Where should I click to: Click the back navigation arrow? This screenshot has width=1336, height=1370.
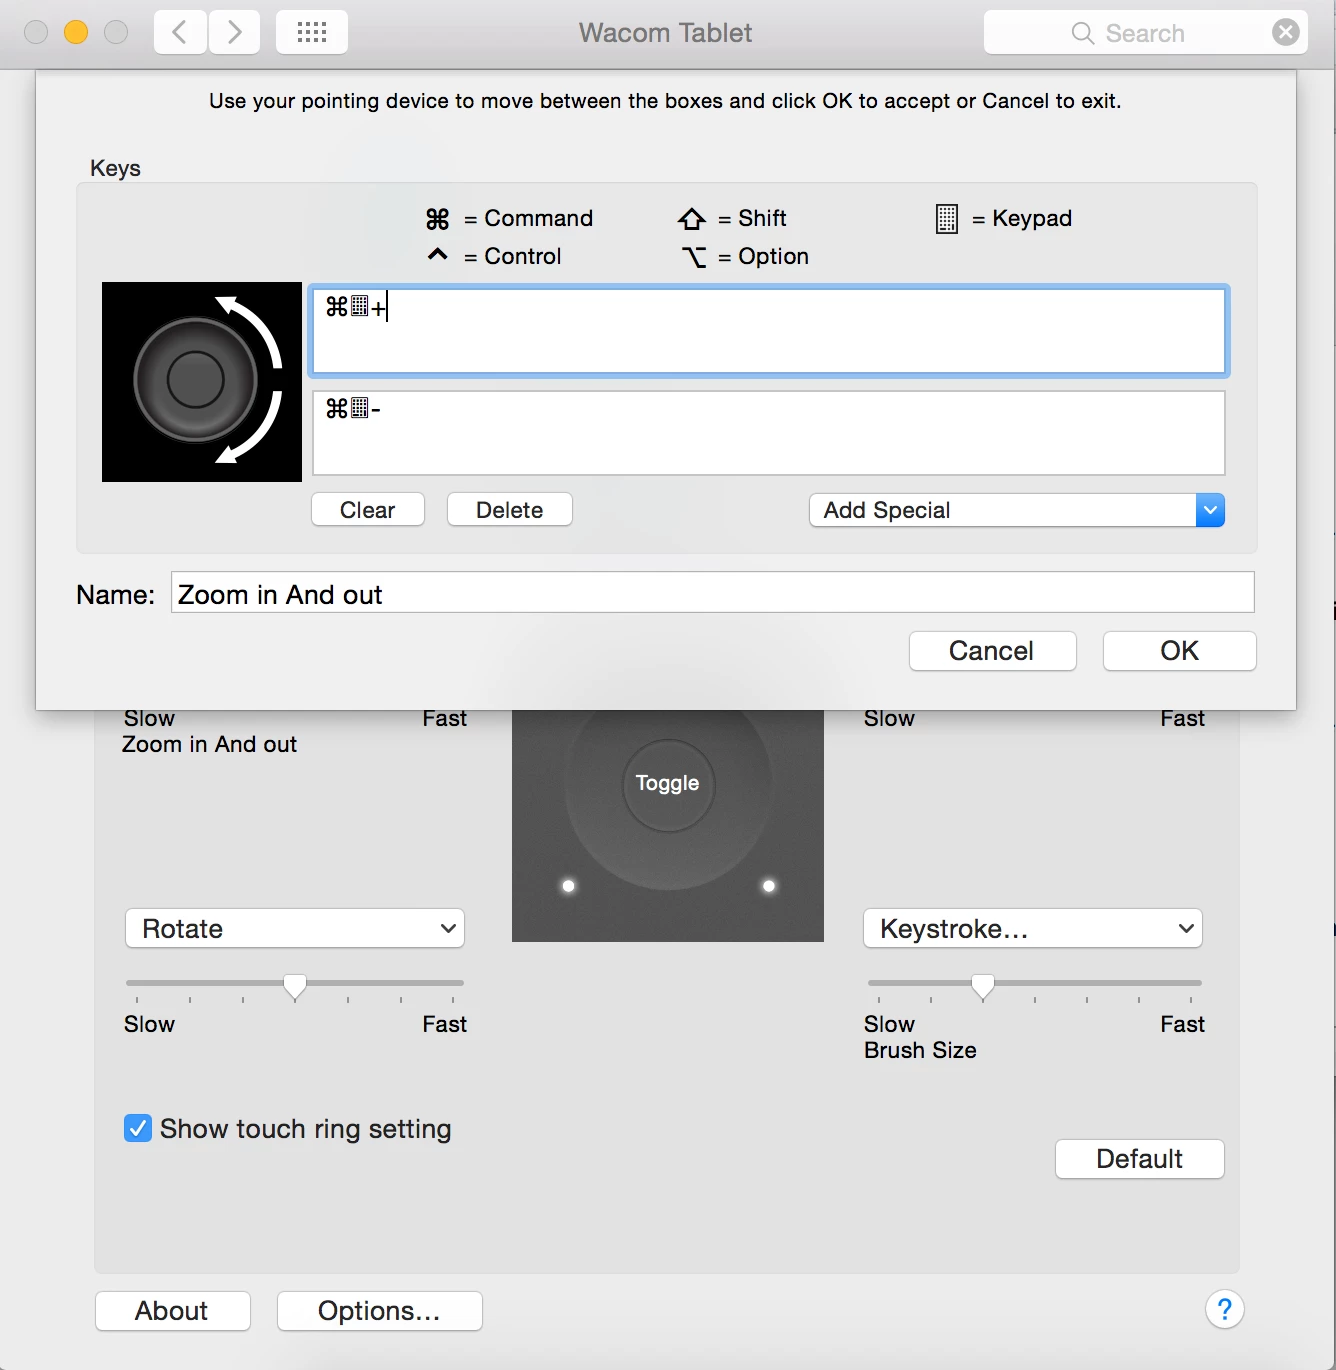click(180, 32)
